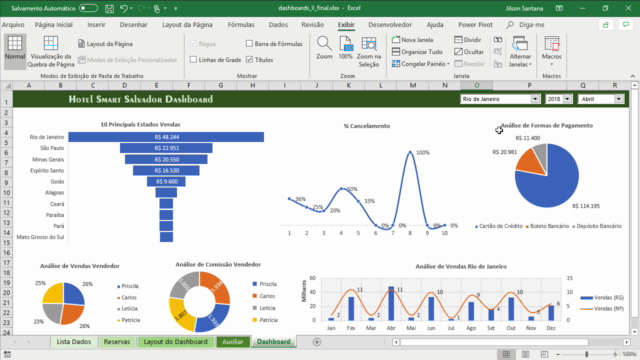
Task: Open Página Inicial tab
Action: tap(53, 25)
